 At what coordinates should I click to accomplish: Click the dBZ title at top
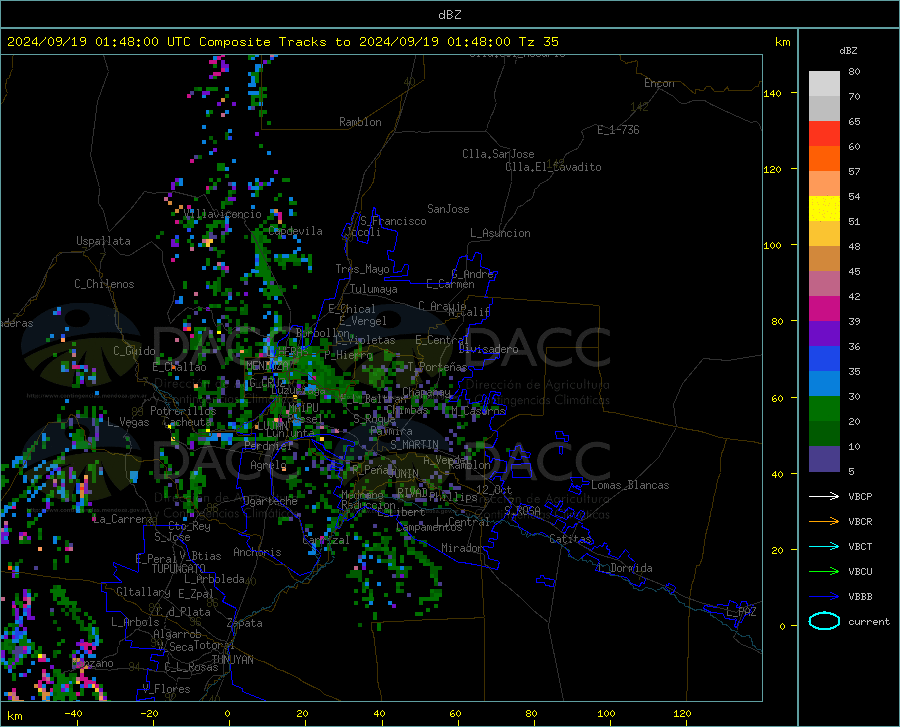pos(449,15)
